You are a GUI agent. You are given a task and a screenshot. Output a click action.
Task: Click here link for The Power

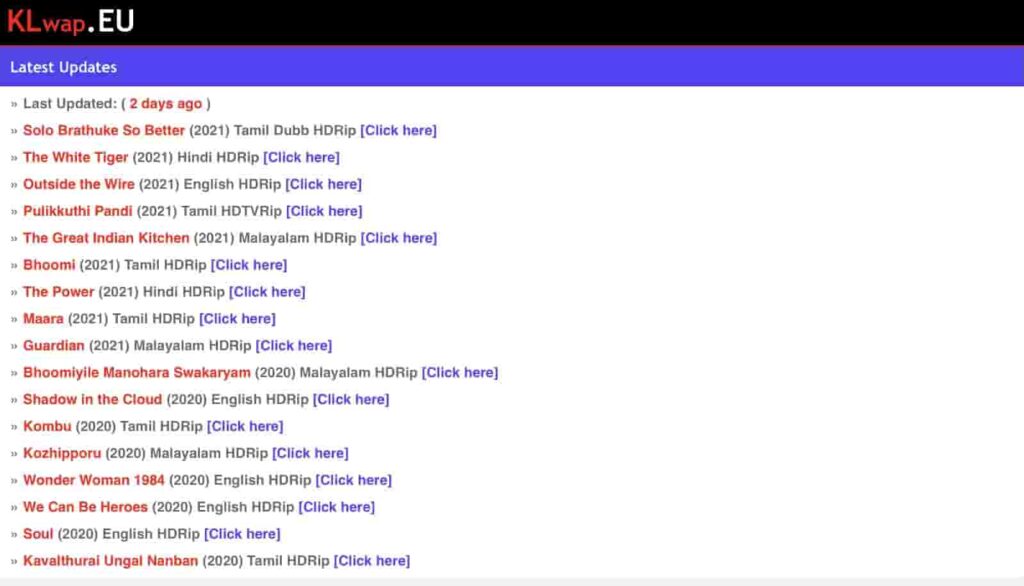[268, 291]
